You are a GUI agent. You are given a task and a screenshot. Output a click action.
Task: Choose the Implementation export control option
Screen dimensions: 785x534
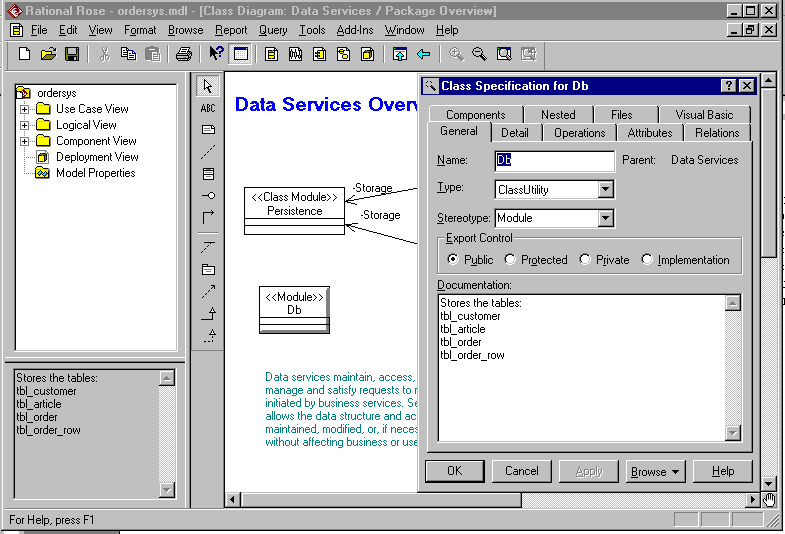[x=647, y=260]
